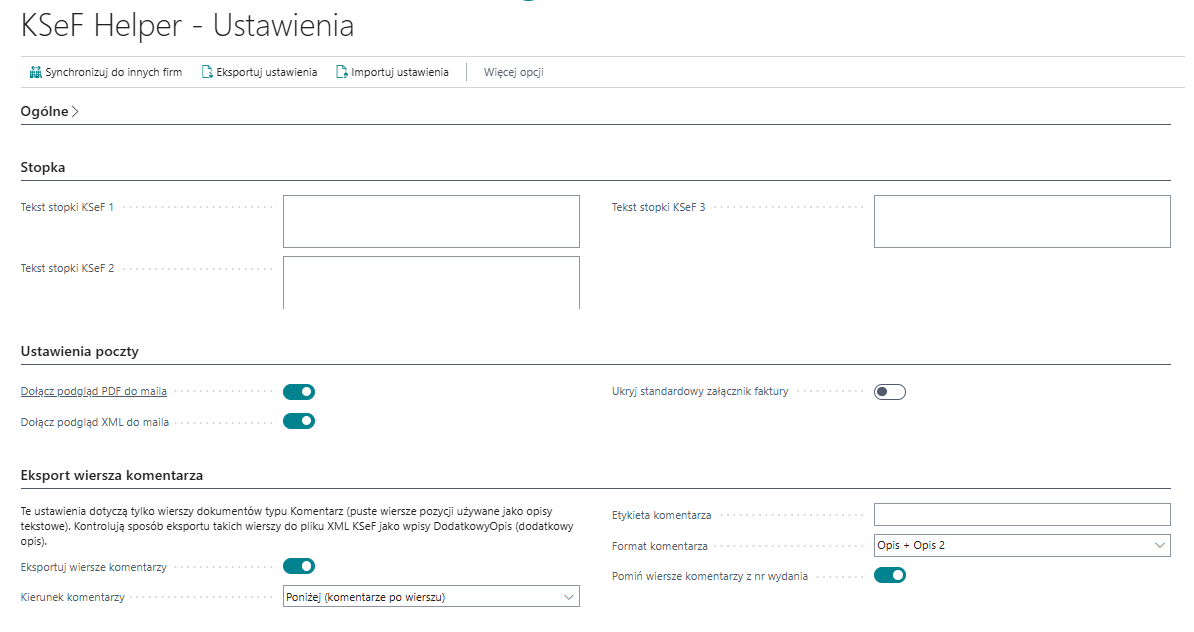The width and height of the screenshot is (1194, 632).
Task: Turn off Eksportuj wiersze komentarzy toggle
Action: [298, 566]
